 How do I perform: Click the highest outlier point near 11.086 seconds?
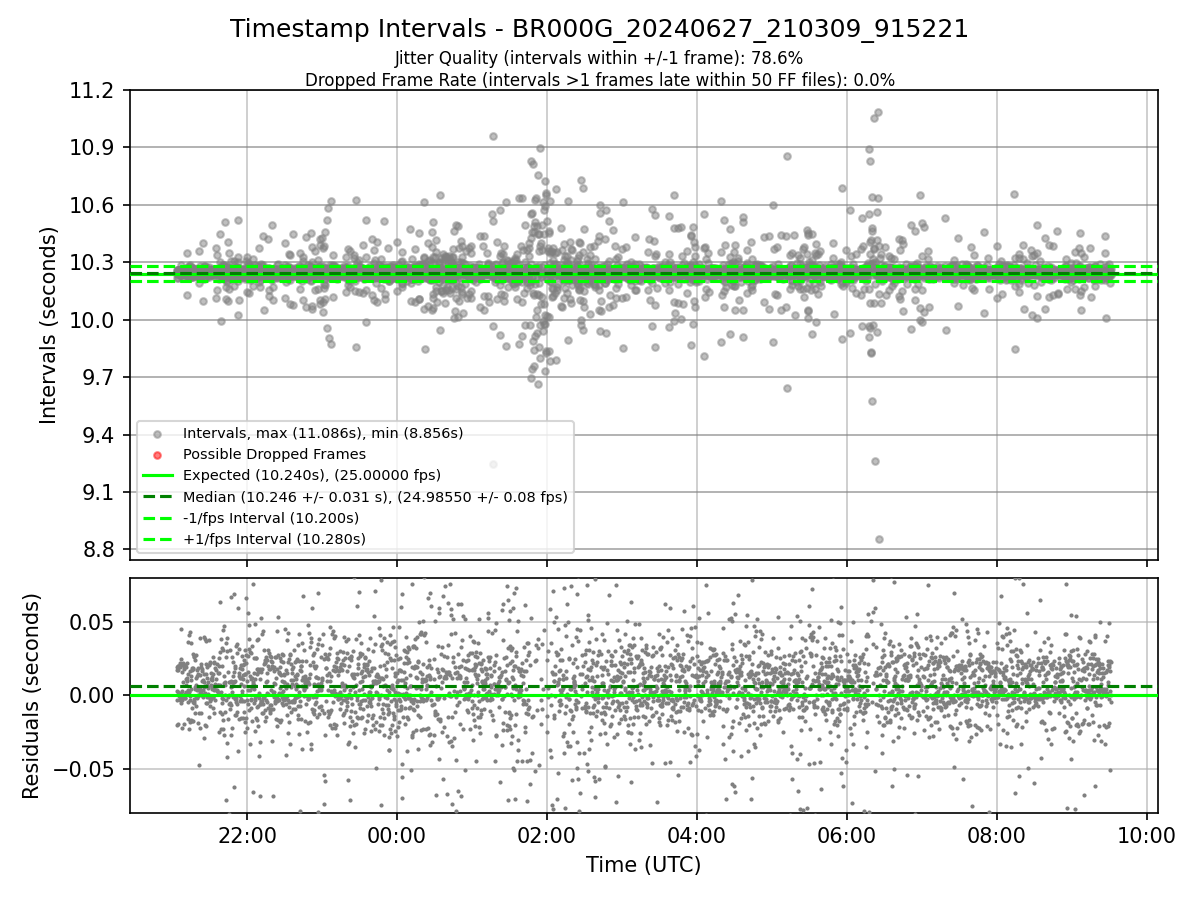[x=878, y=113]
